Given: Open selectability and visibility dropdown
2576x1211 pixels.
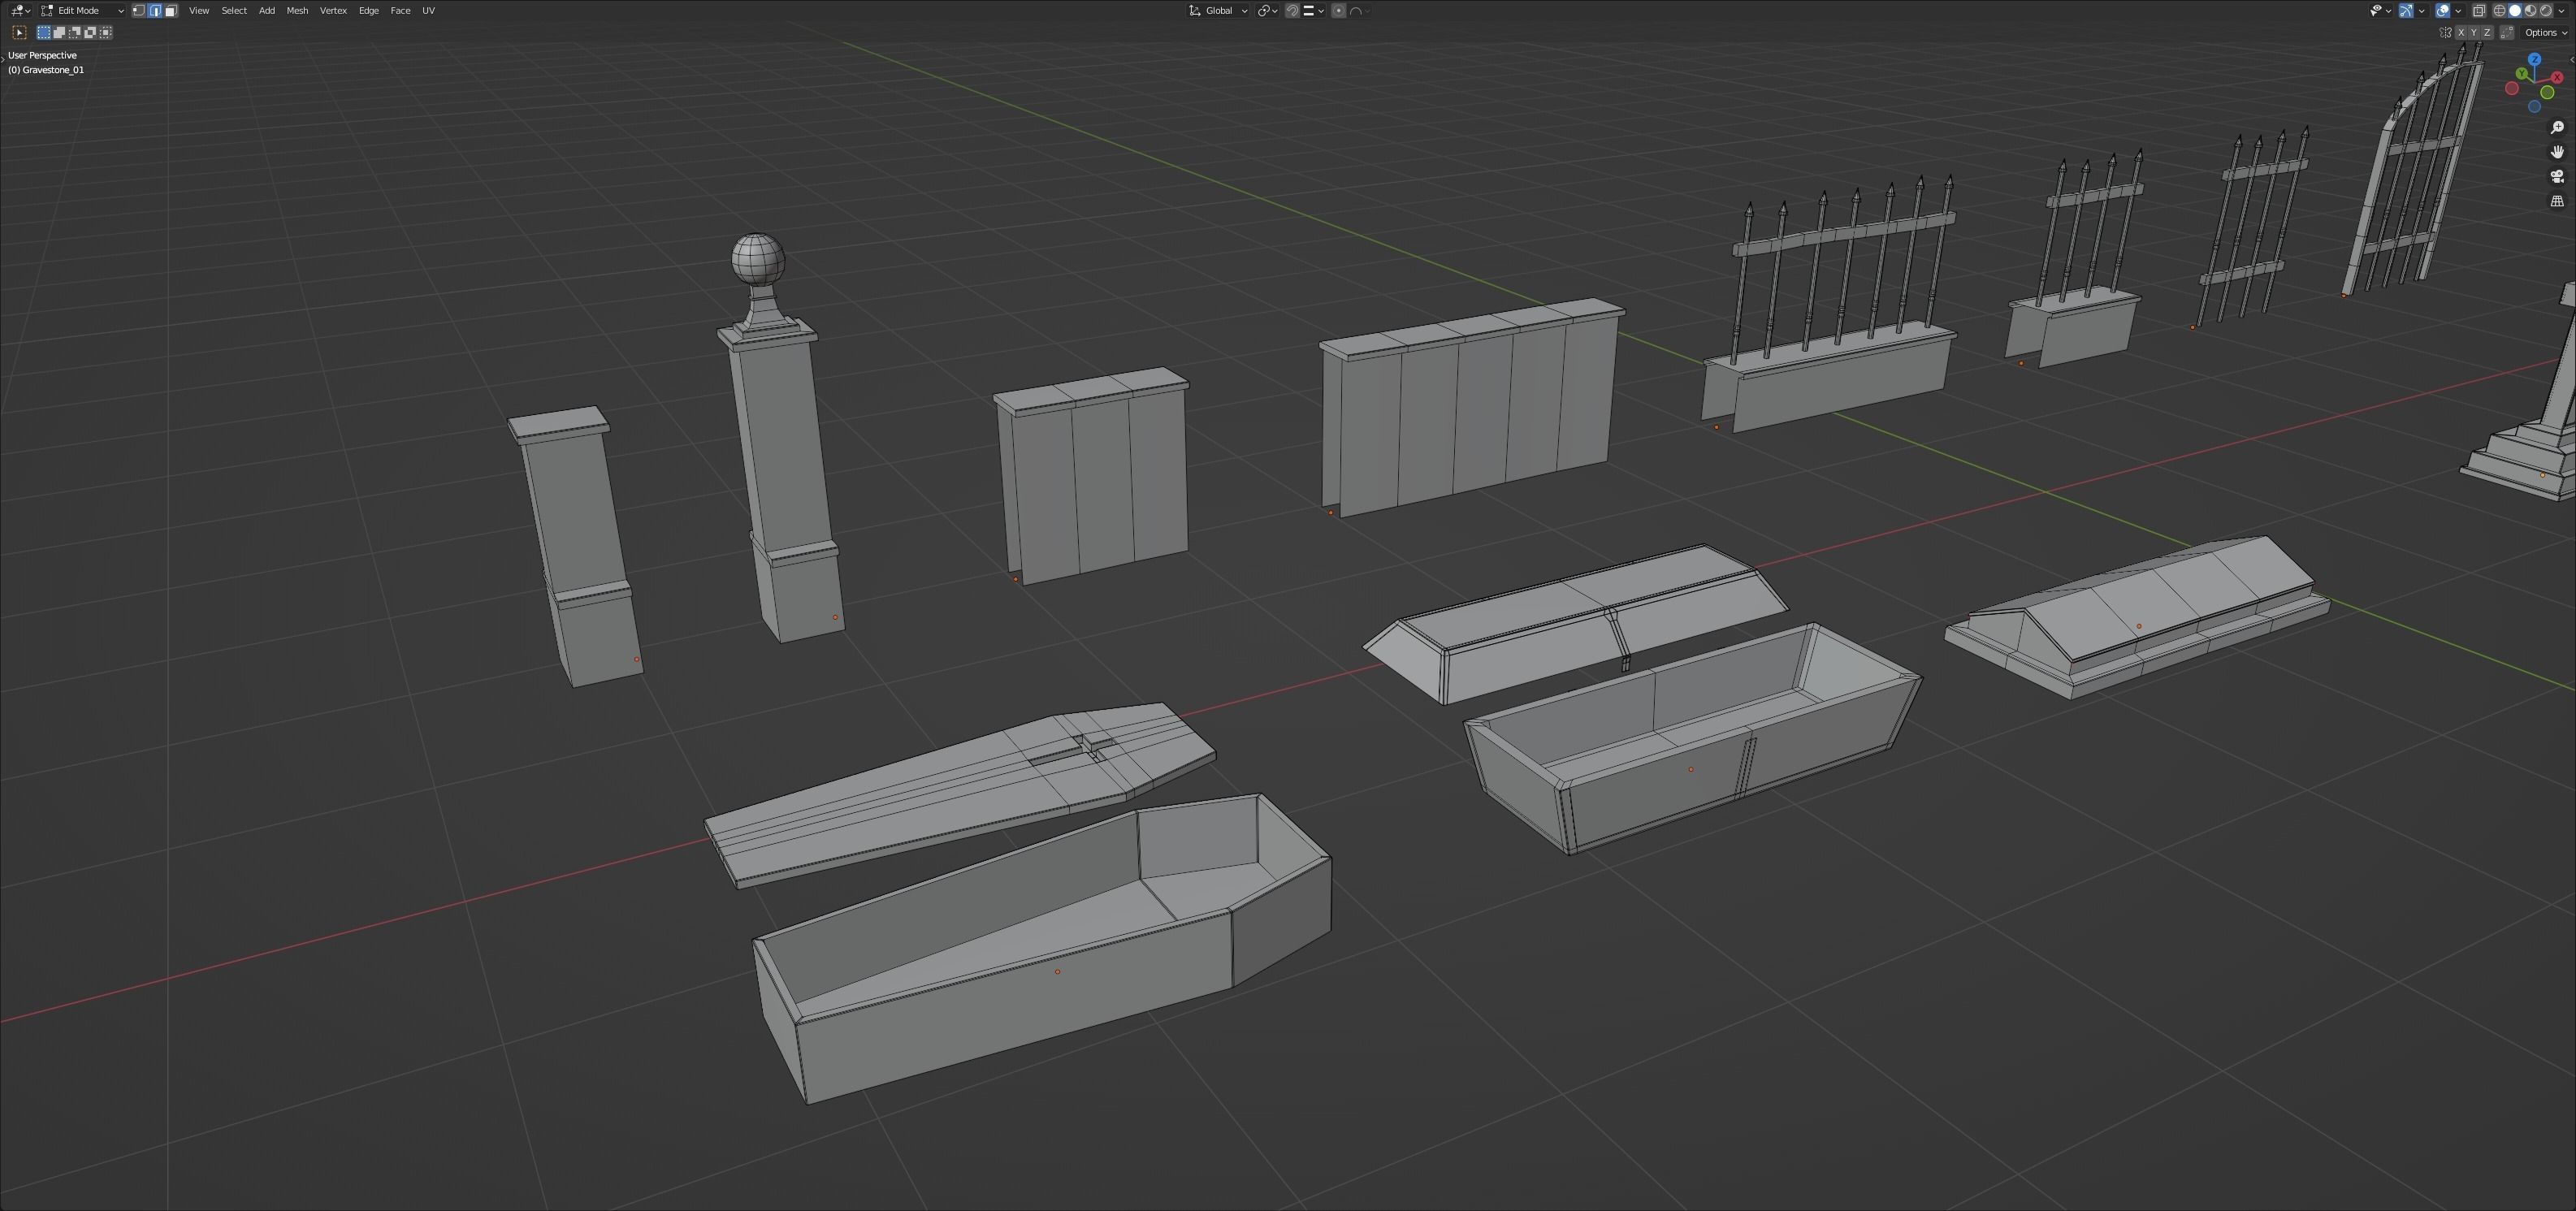Looking at the screenshot, I should 2381,11.
